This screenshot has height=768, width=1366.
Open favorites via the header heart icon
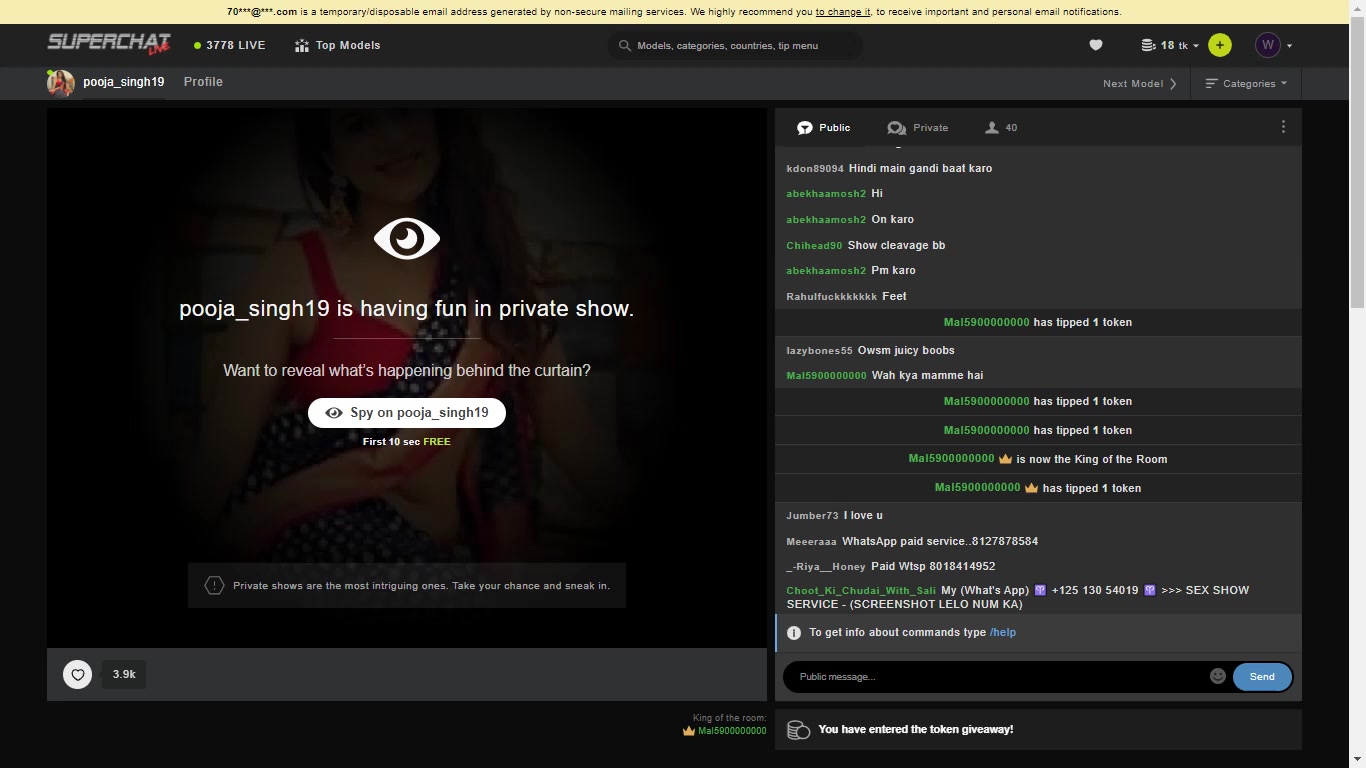(x=1095, y=45)
